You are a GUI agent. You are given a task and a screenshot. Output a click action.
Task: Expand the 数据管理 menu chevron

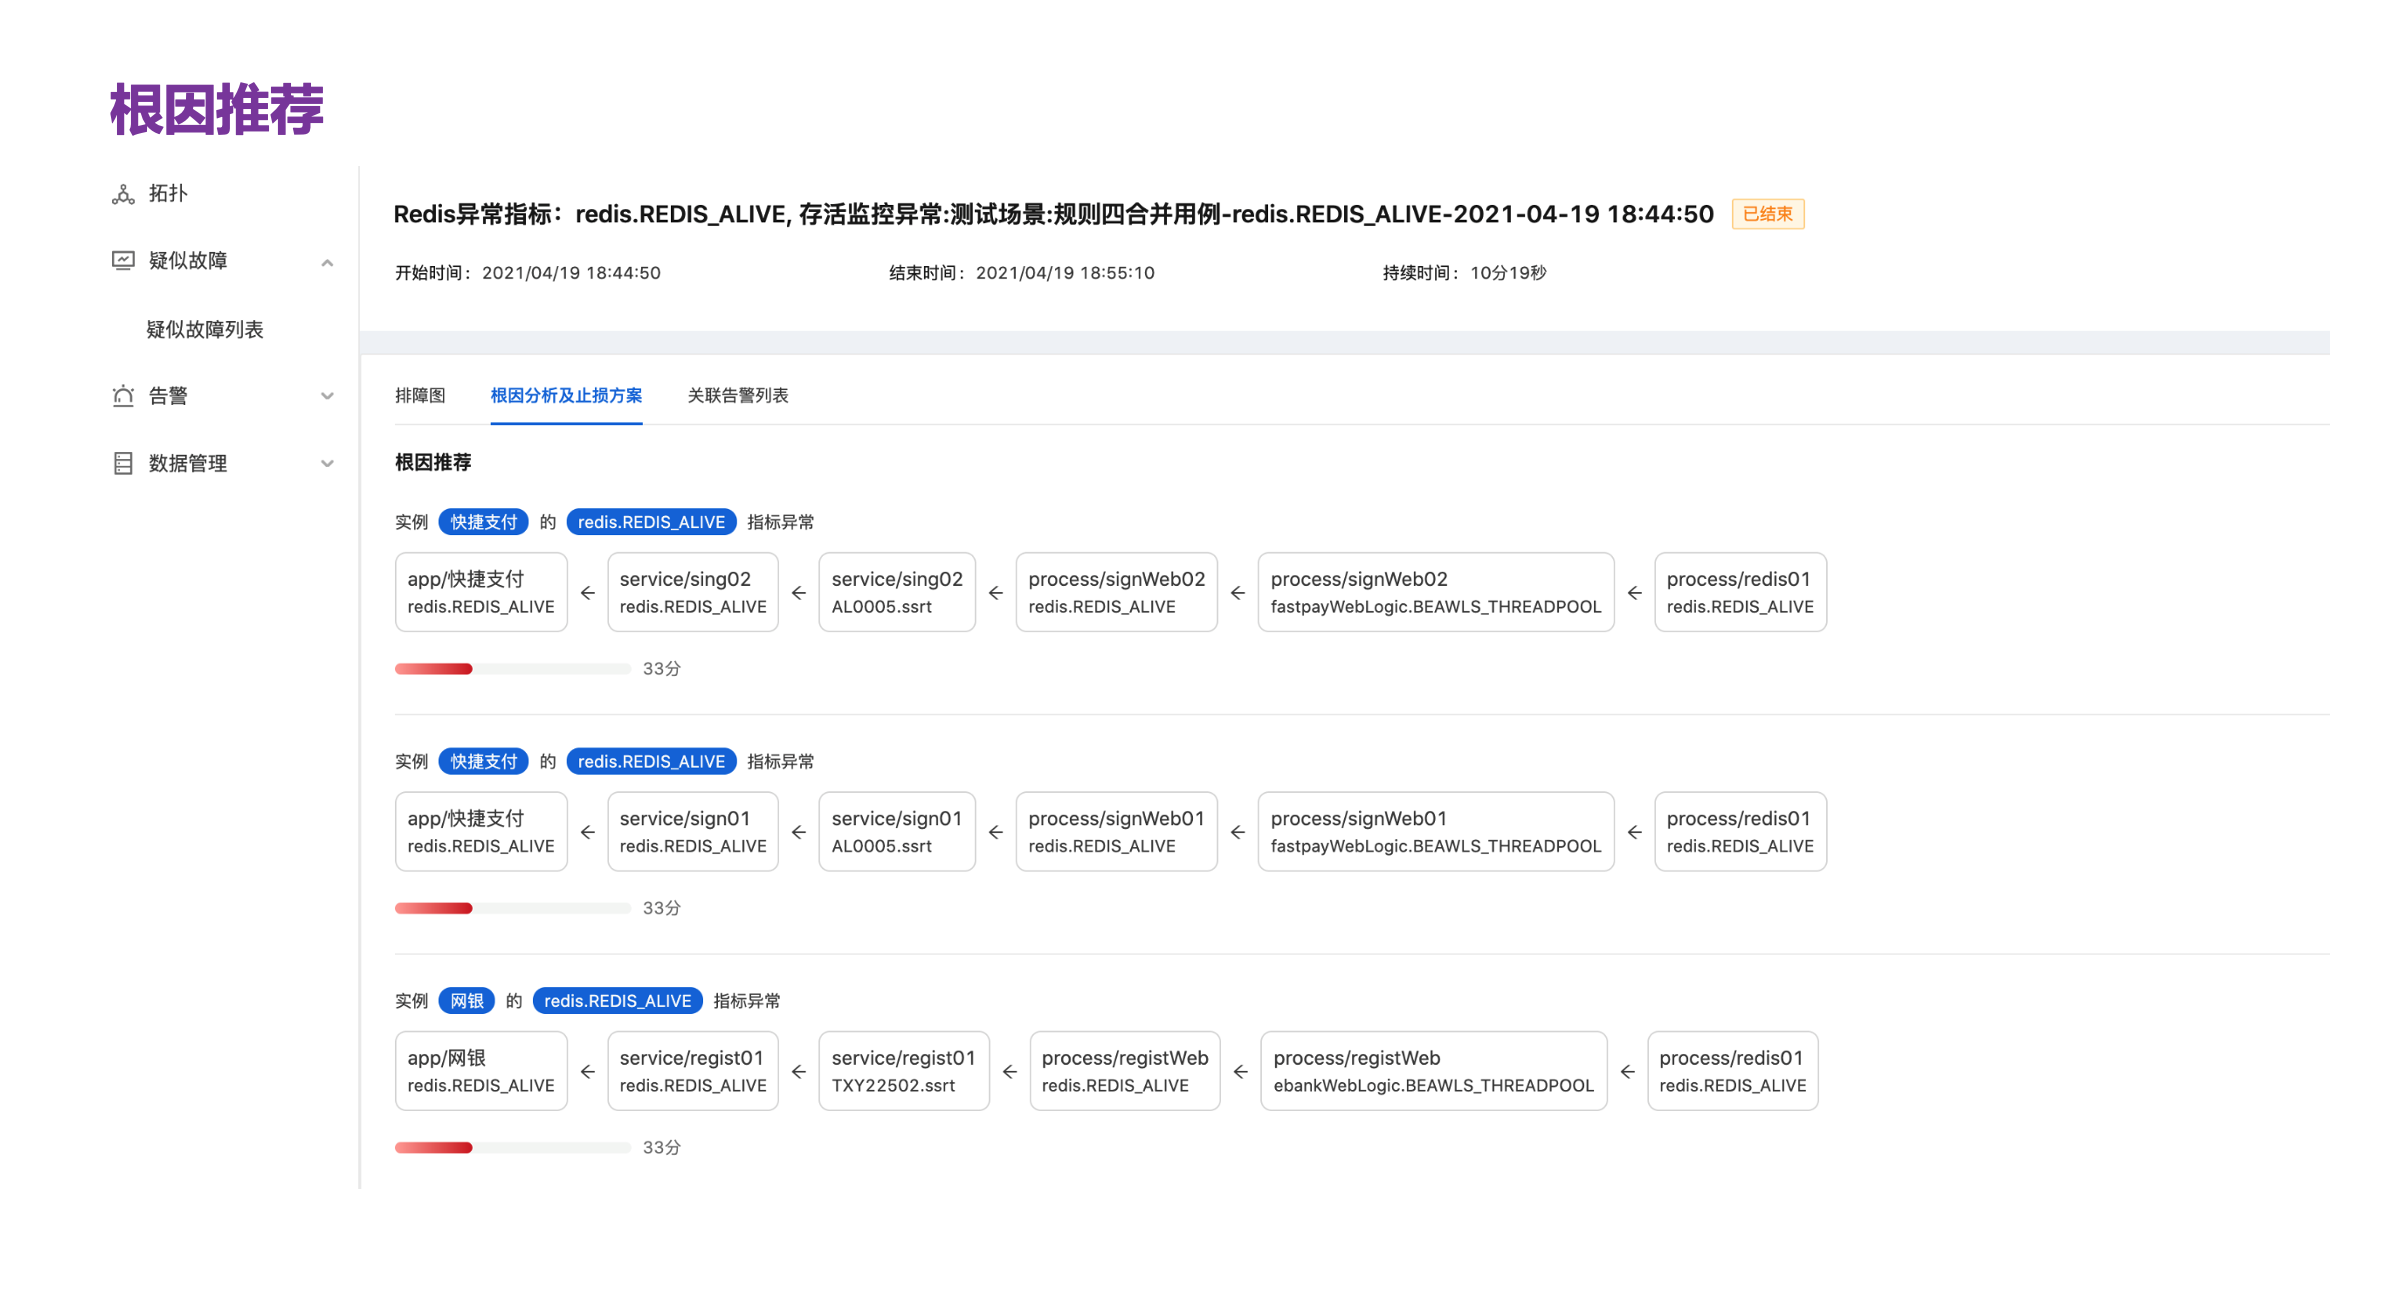[x=327, y=463]
